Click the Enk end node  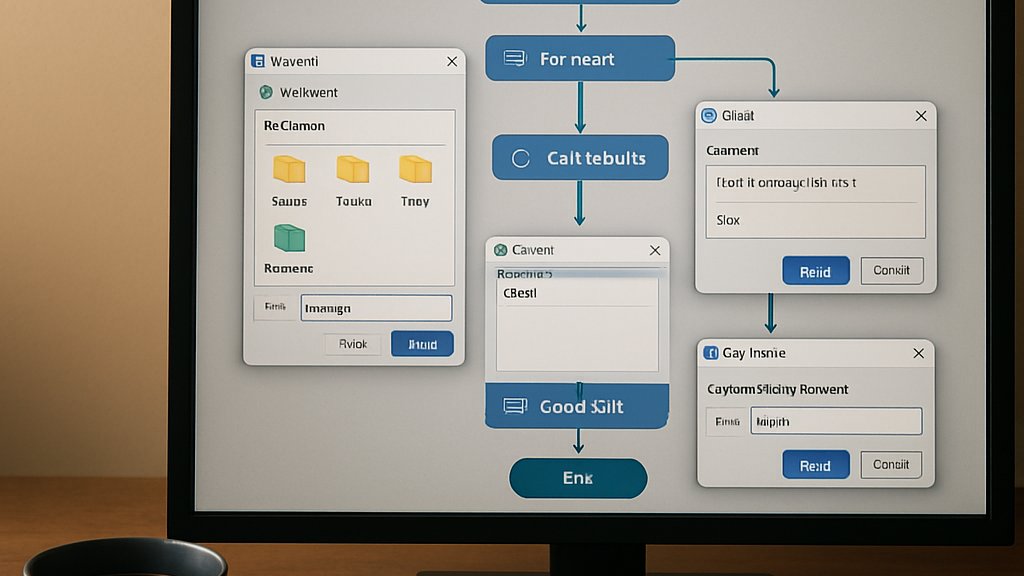(x=578, y=478)
